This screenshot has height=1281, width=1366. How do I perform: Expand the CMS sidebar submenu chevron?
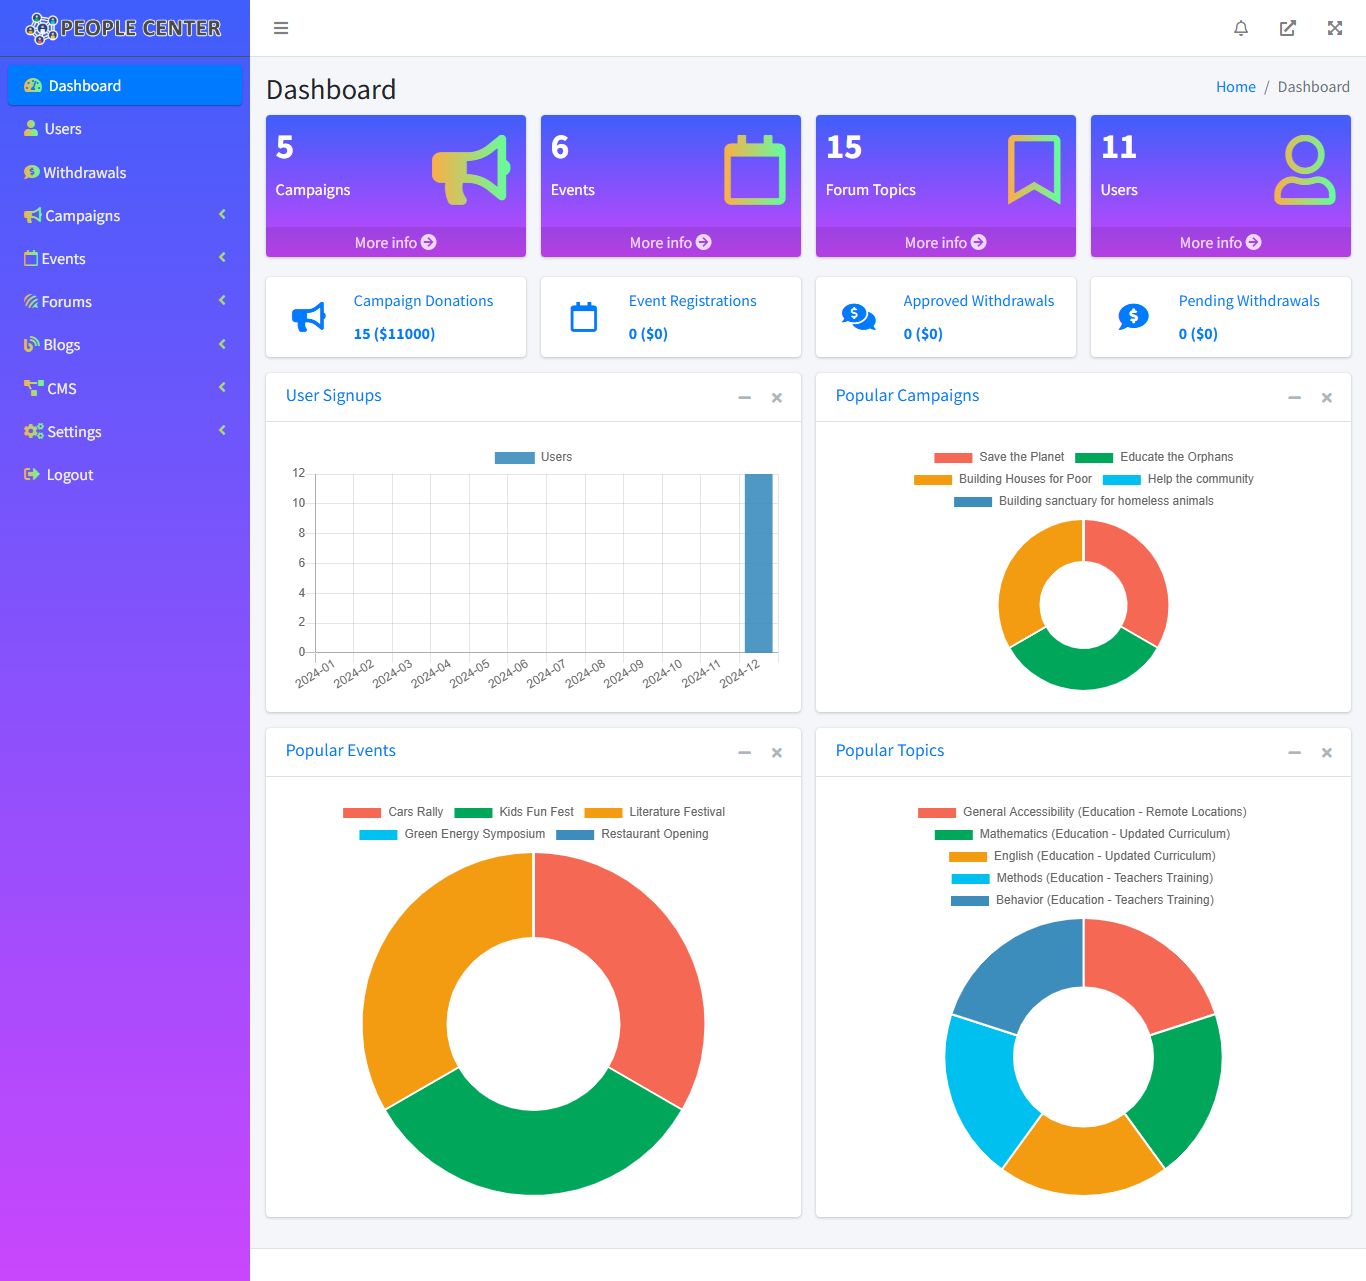tap(222, 388)
